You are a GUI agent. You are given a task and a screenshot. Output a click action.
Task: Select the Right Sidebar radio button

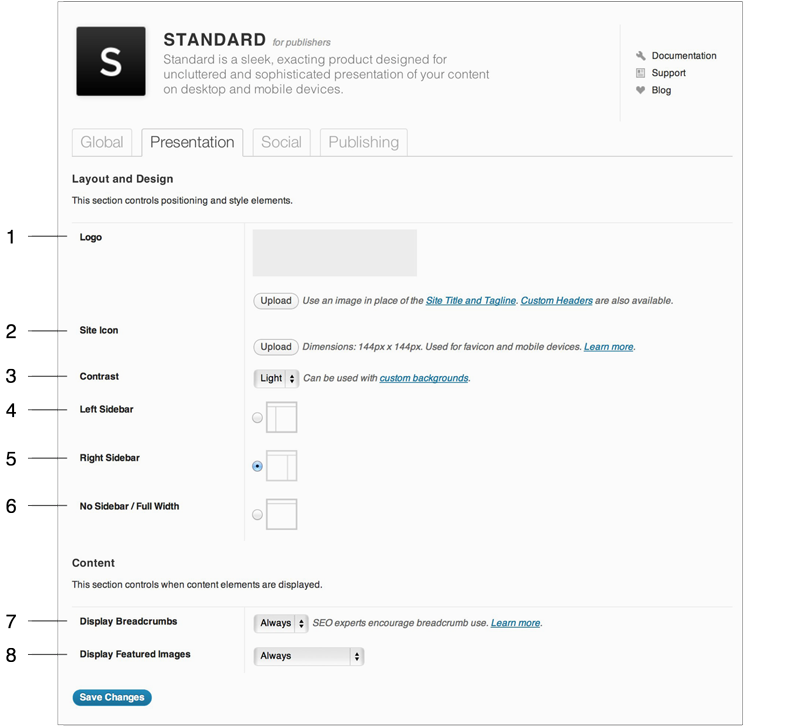[257, 466]
